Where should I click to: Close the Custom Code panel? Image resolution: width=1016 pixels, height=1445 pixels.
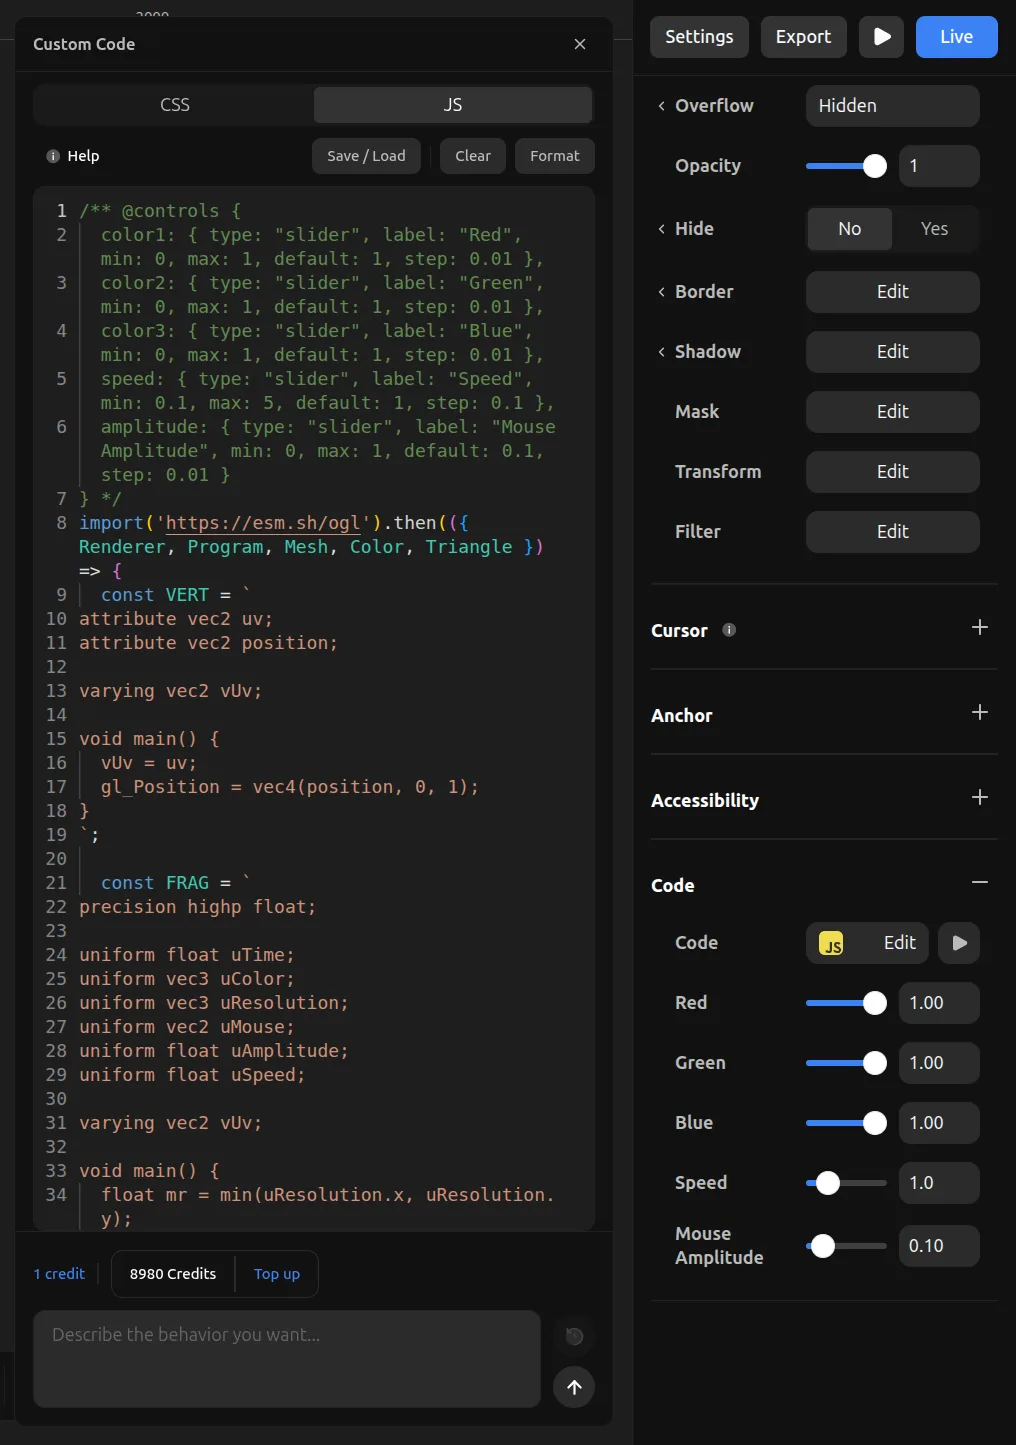(580, 44)
